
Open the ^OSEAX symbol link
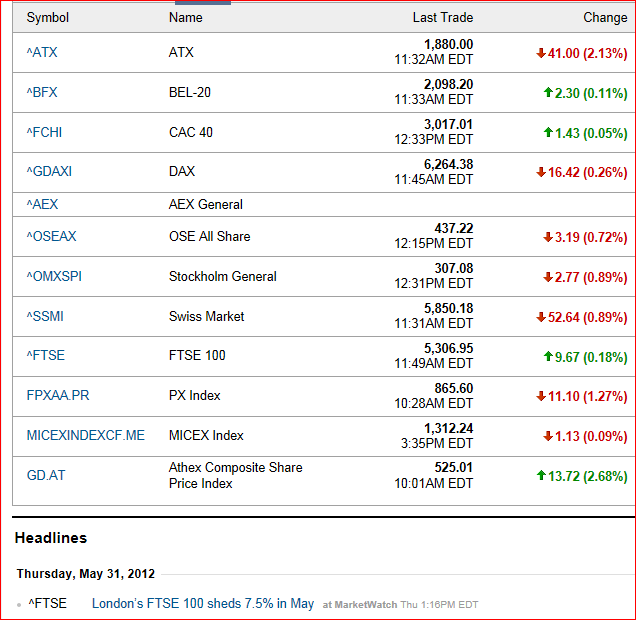(52, 236)
